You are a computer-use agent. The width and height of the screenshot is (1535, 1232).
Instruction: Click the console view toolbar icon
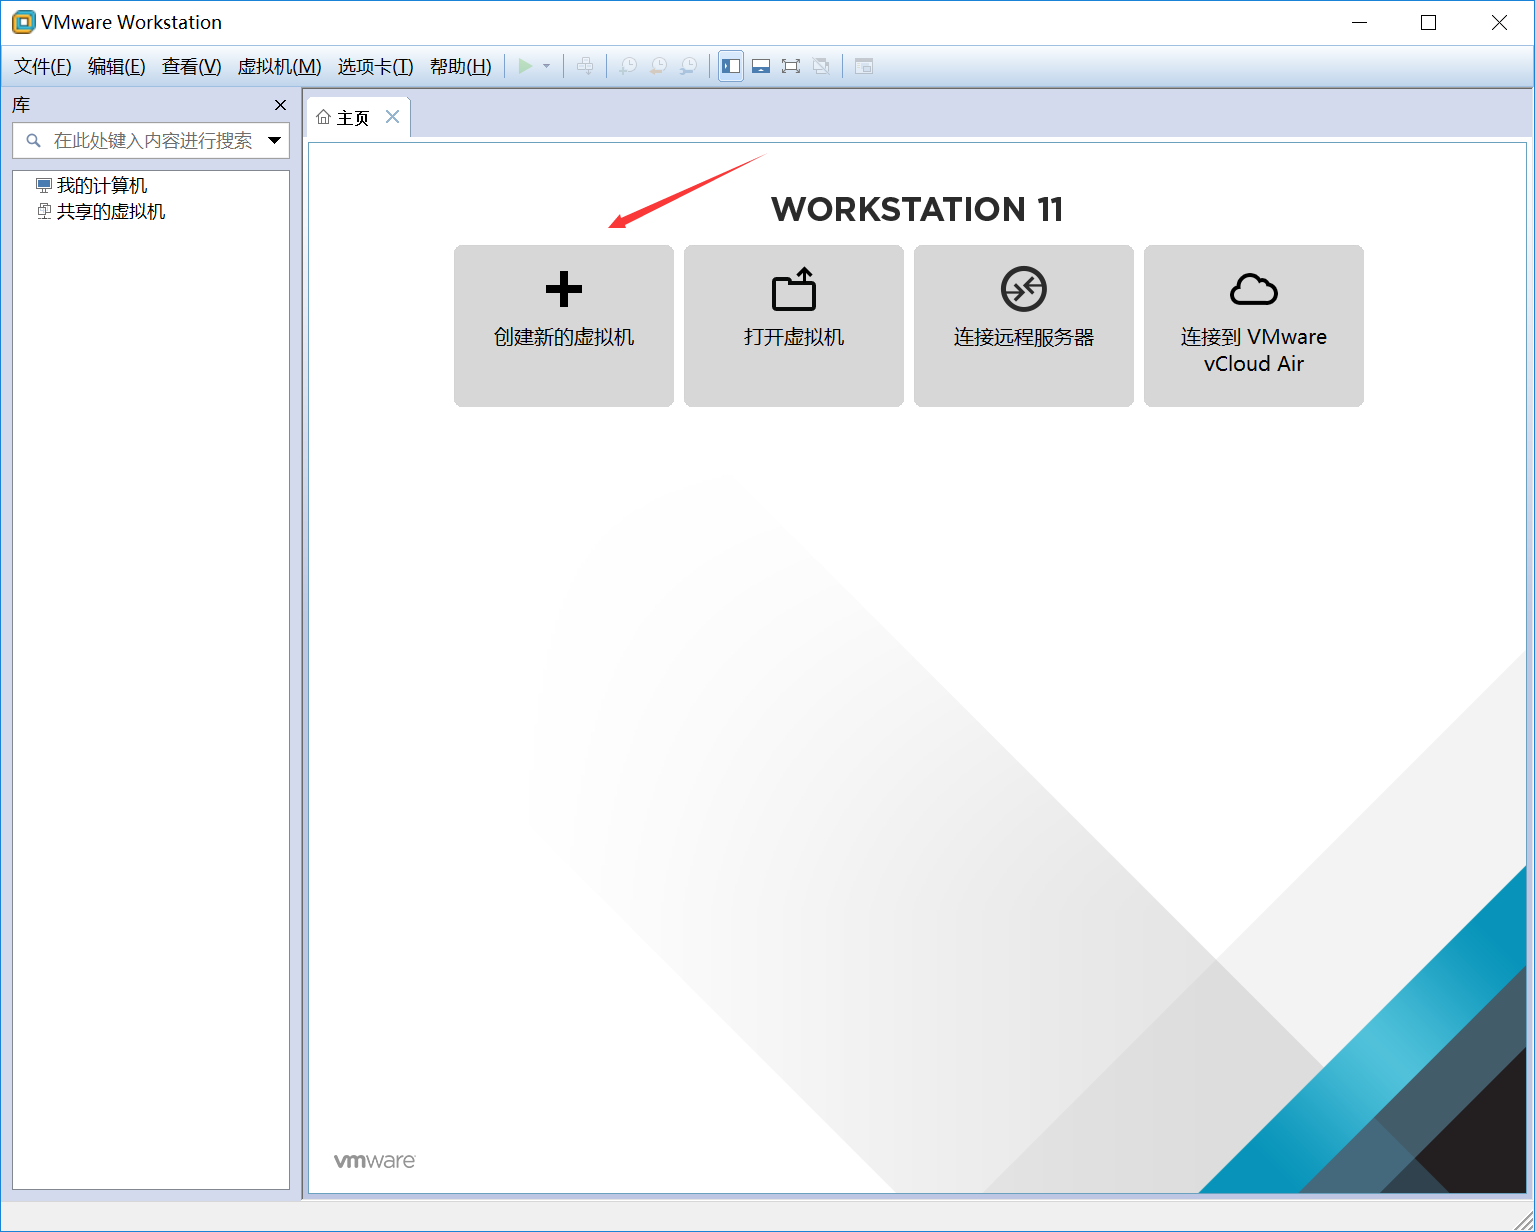[x=864, y=66]
